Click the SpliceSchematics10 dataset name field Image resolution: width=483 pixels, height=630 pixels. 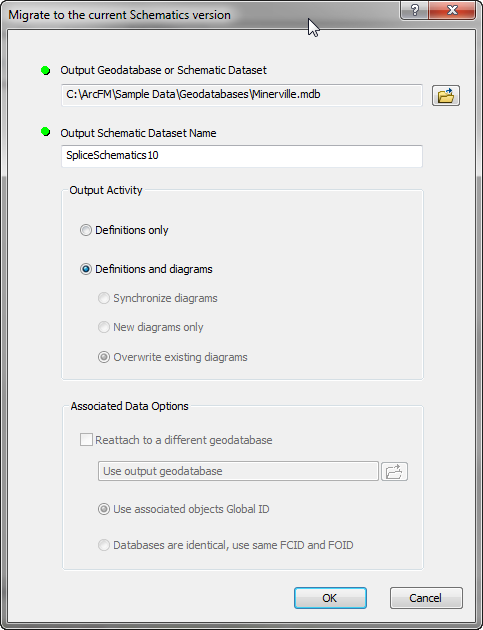[242, 156]
